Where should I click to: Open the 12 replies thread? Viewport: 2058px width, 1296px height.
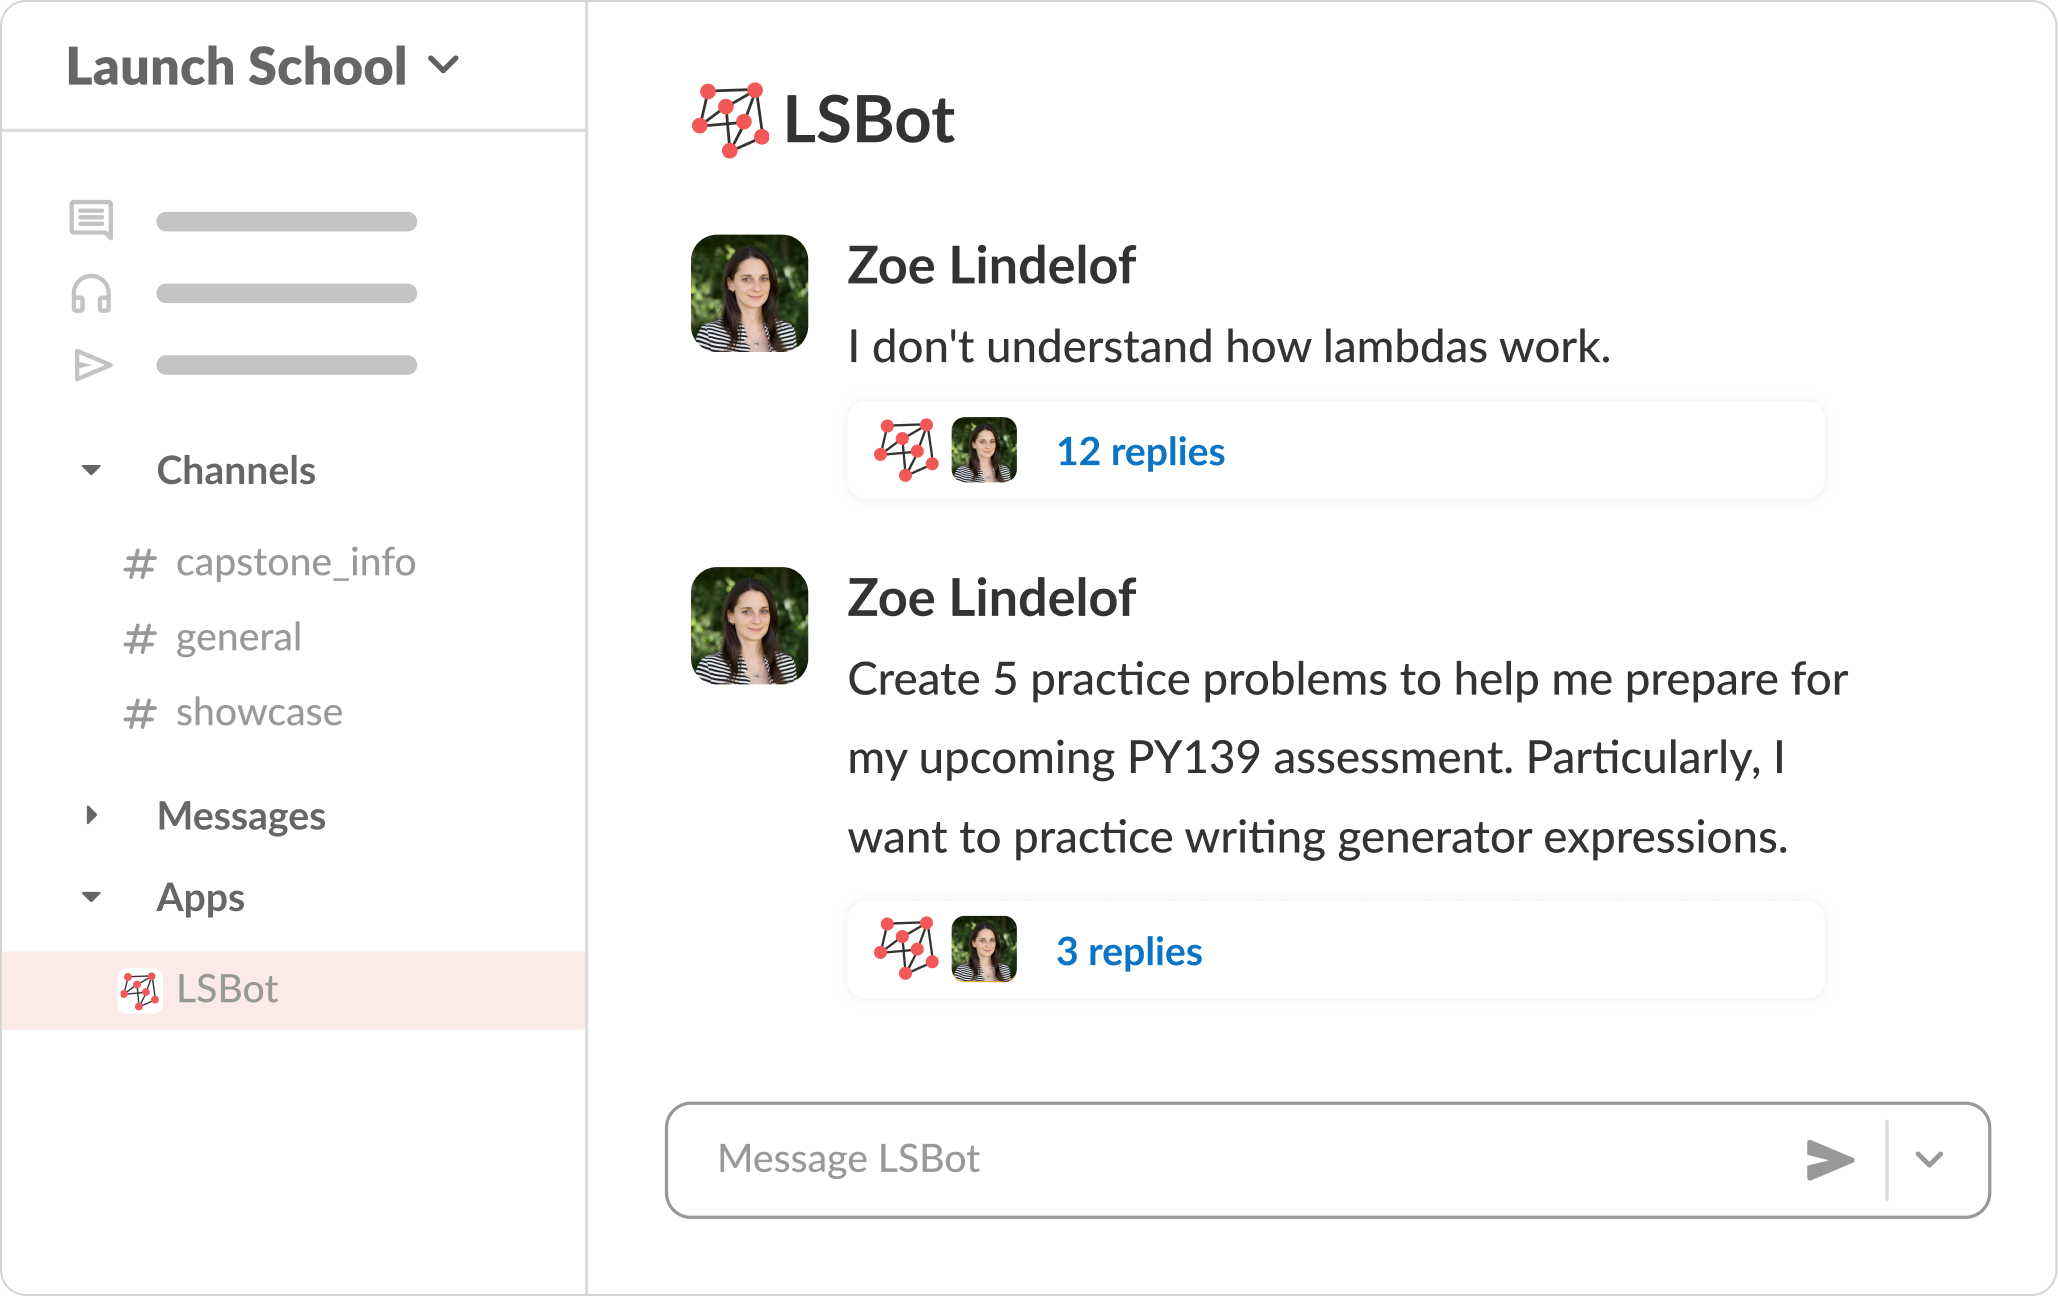point(1141,451)
